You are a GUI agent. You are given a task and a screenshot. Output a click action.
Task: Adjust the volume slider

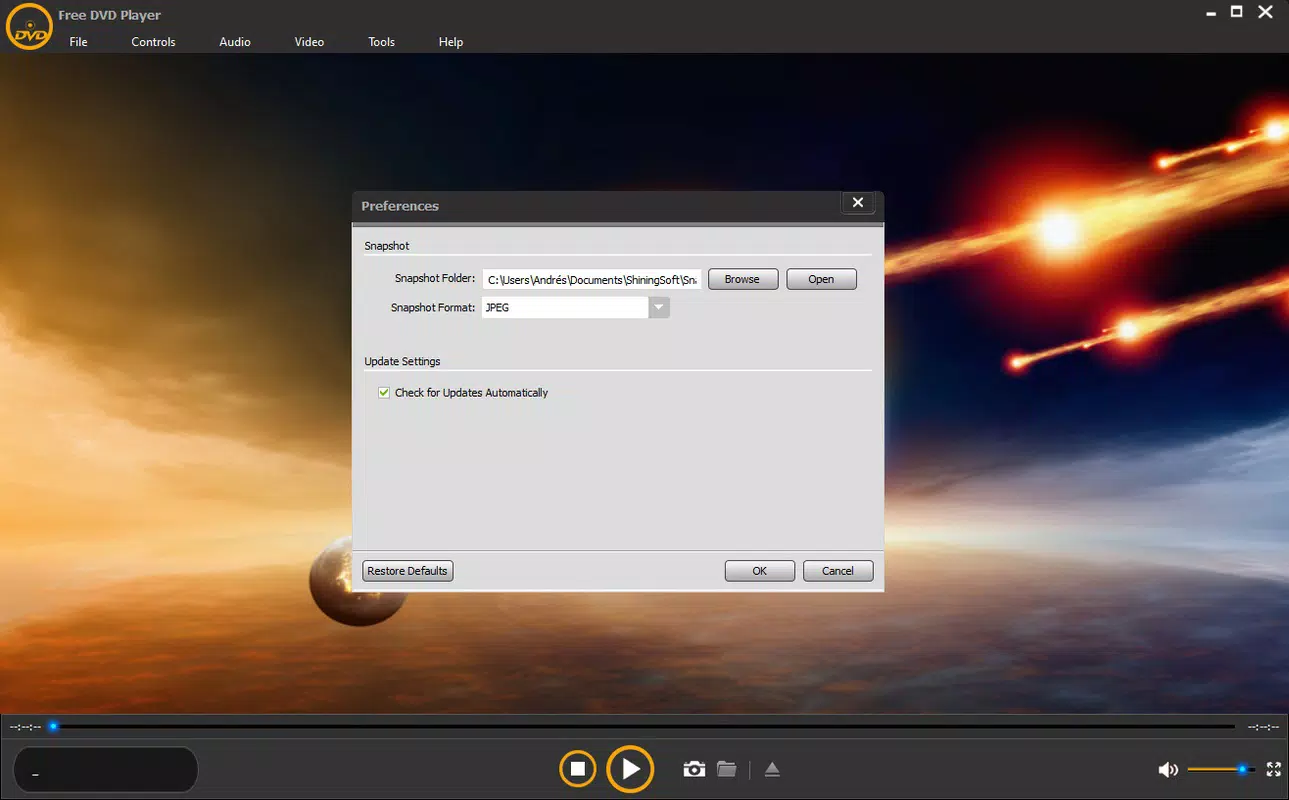(x=1221, y=769)
